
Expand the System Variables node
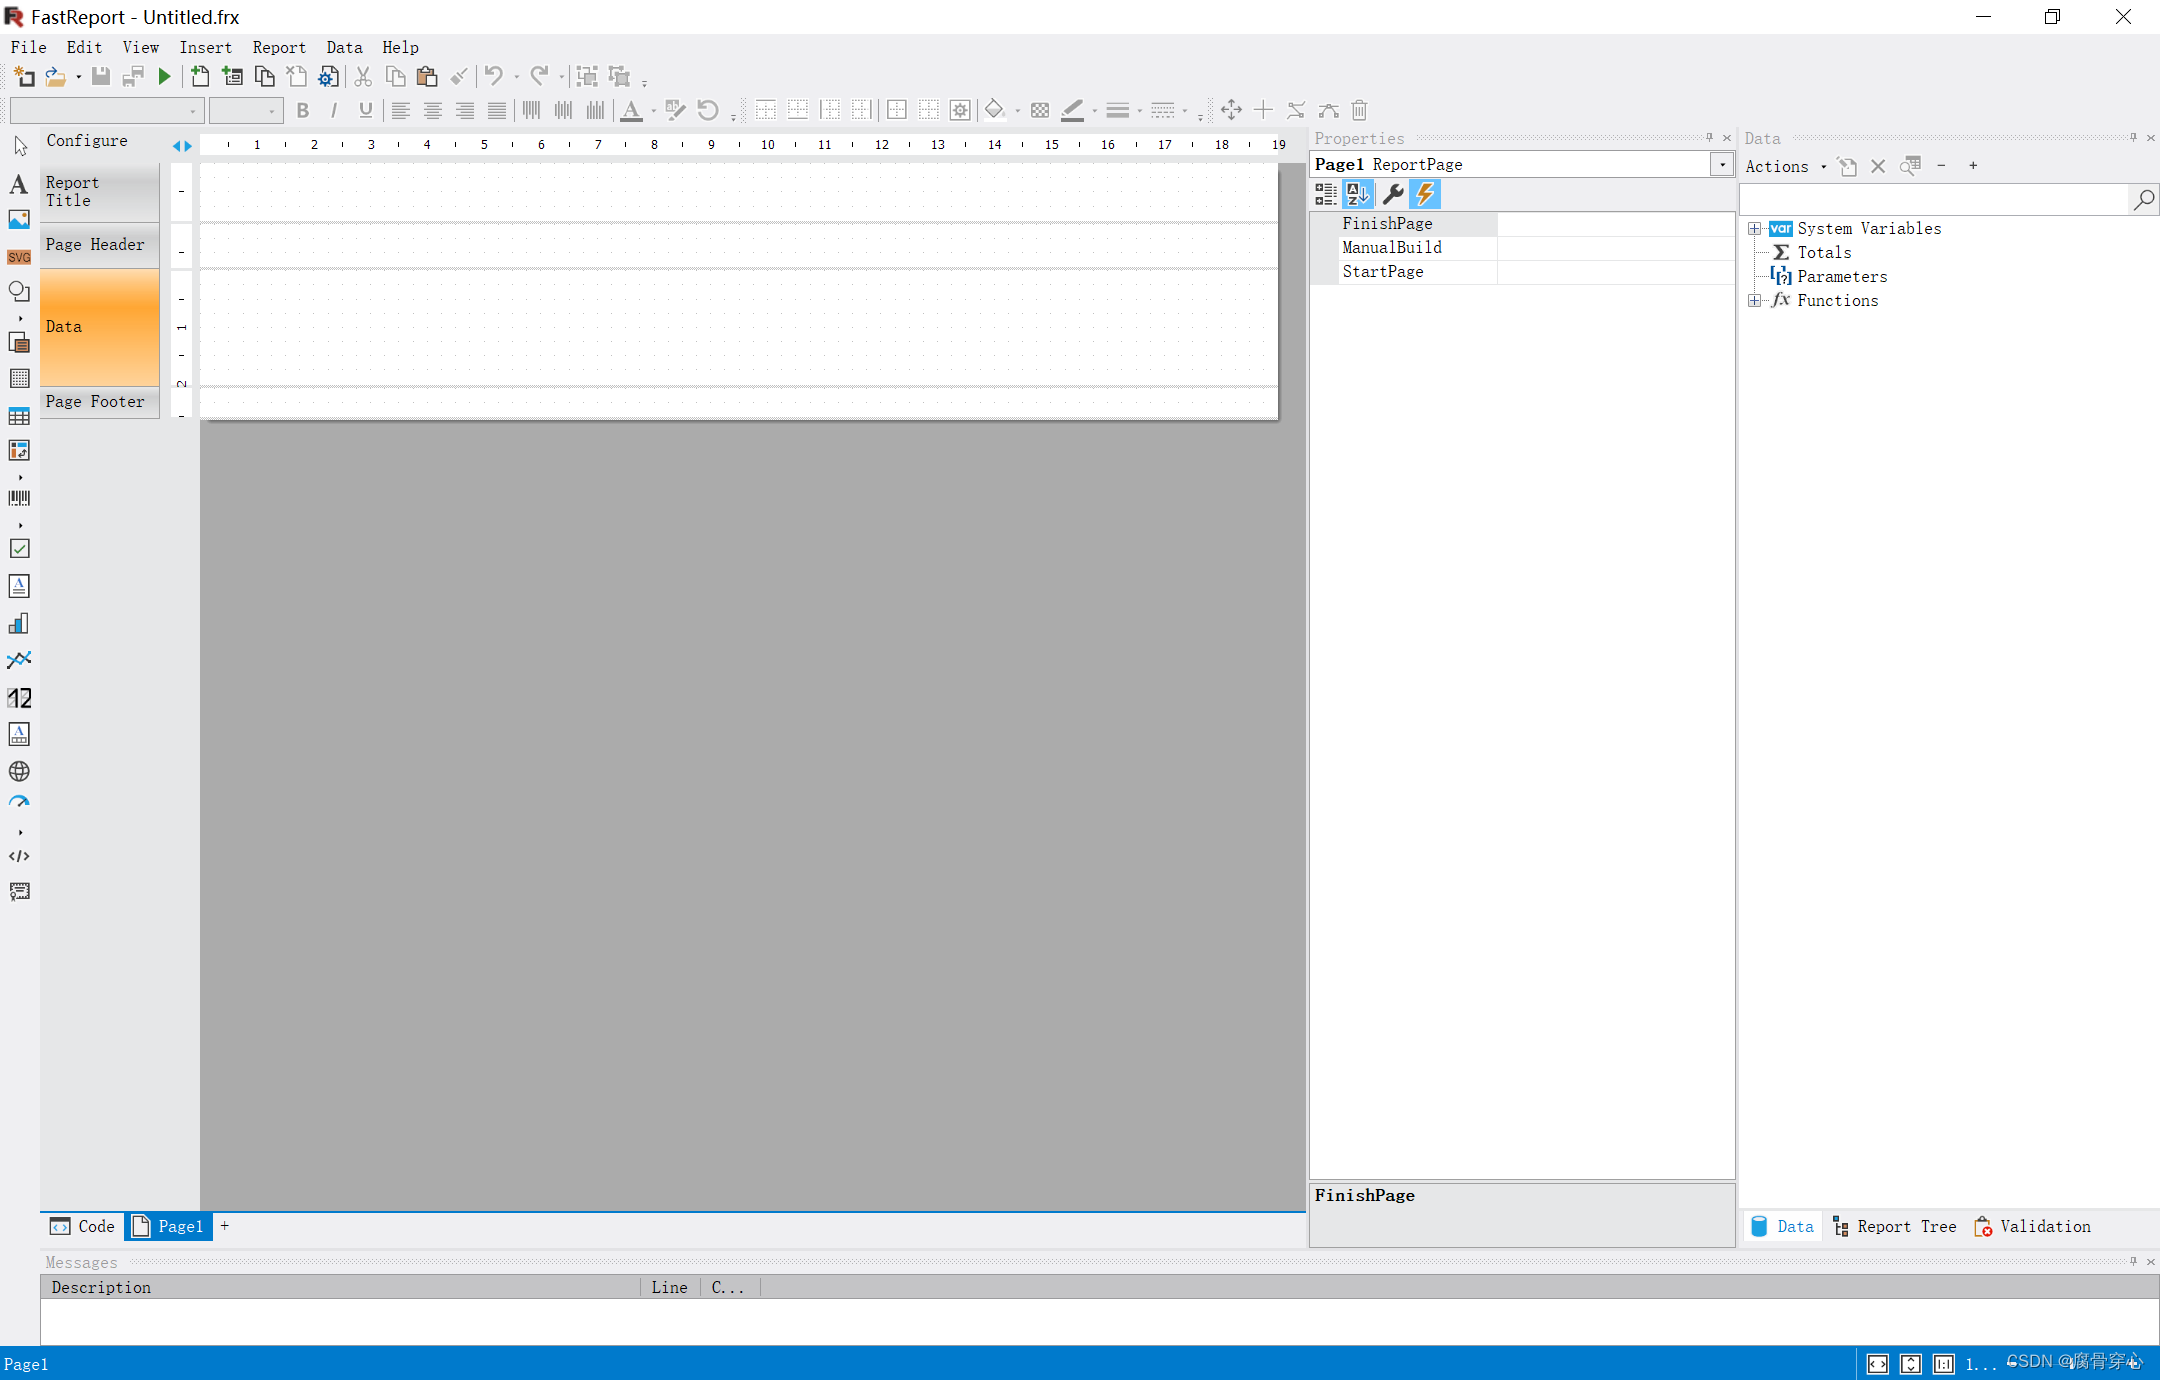(1755, 229)
